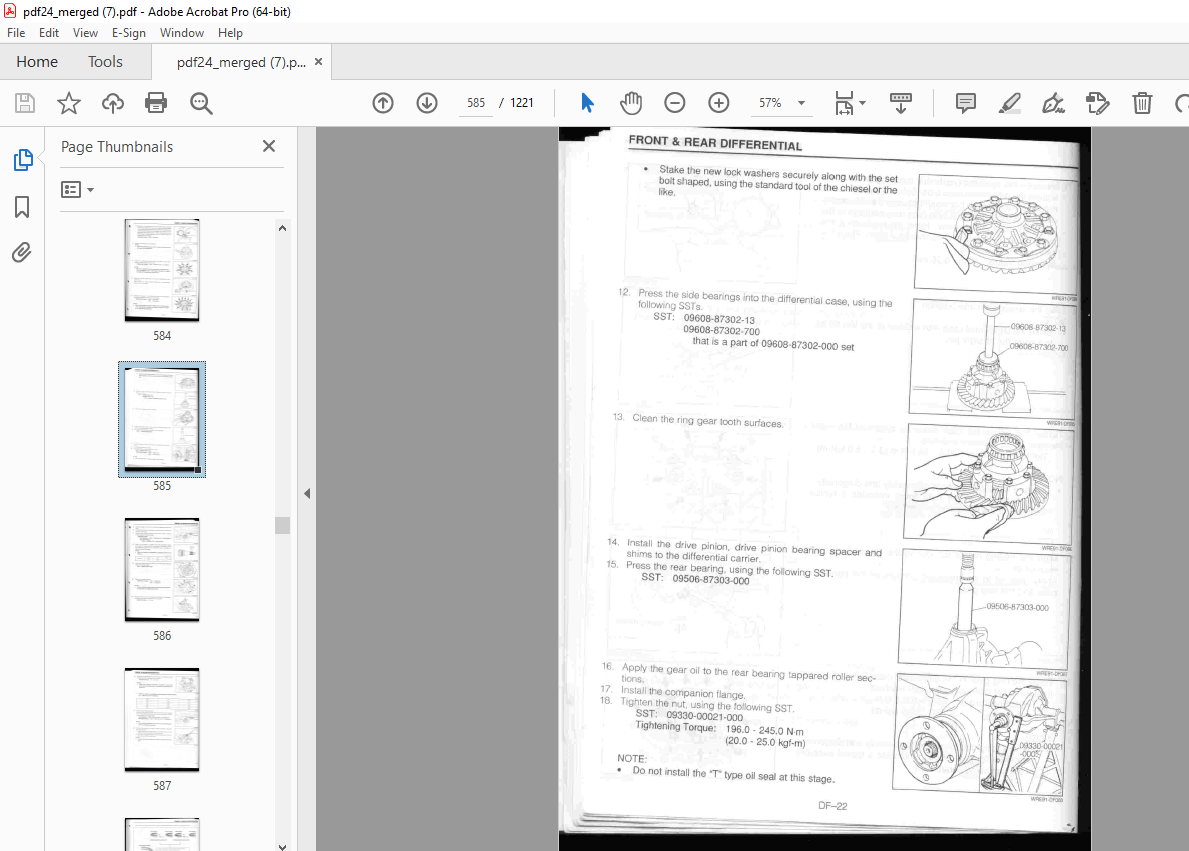Switch to the Tools tab

105,62
